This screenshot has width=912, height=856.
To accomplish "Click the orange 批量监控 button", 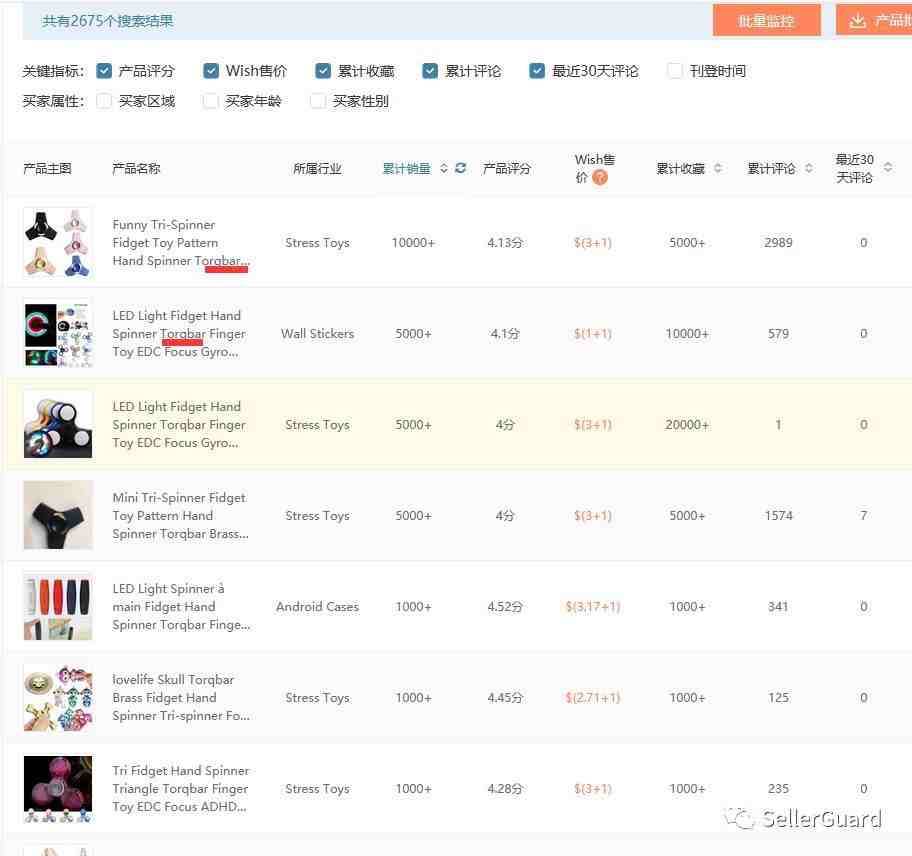I will click(767, 21).
